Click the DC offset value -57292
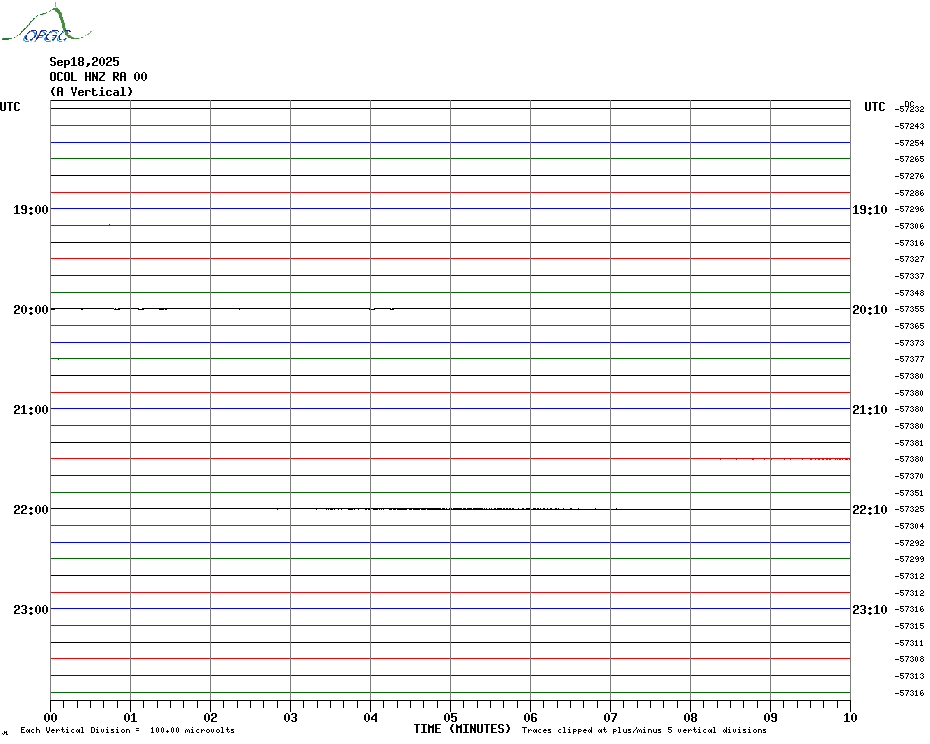 [910, 543]
